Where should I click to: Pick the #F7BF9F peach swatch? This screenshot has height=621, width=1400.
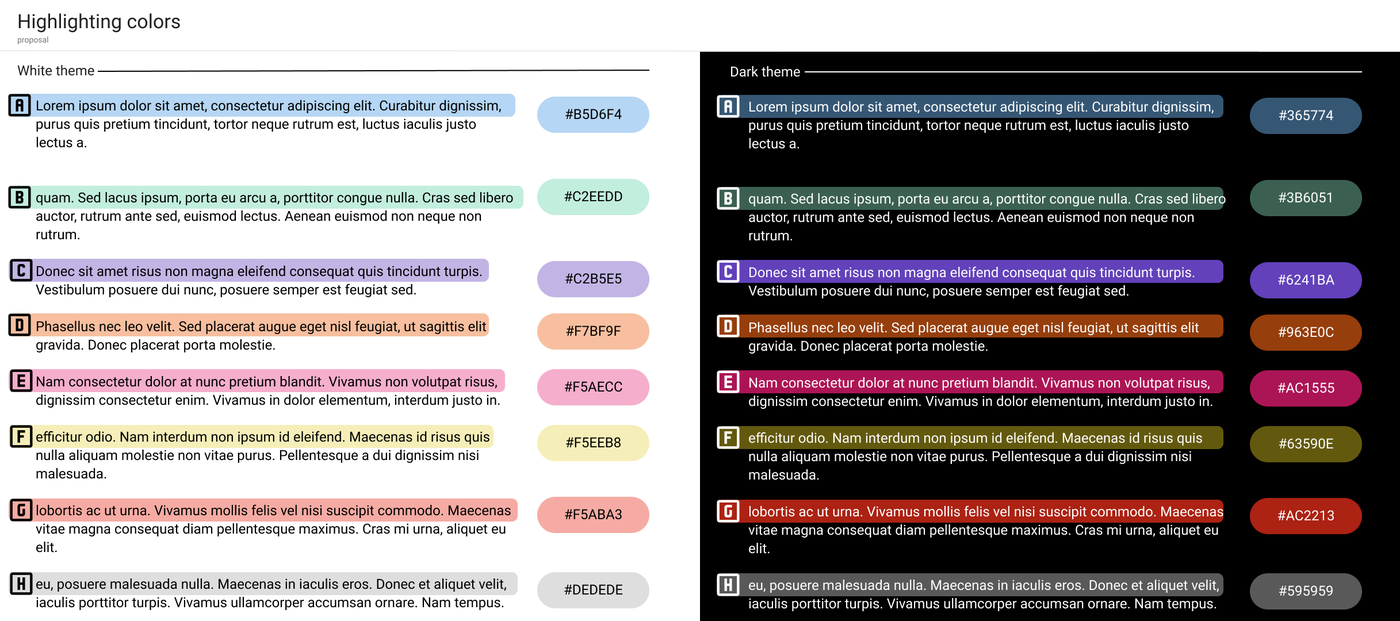click(593, 331)
